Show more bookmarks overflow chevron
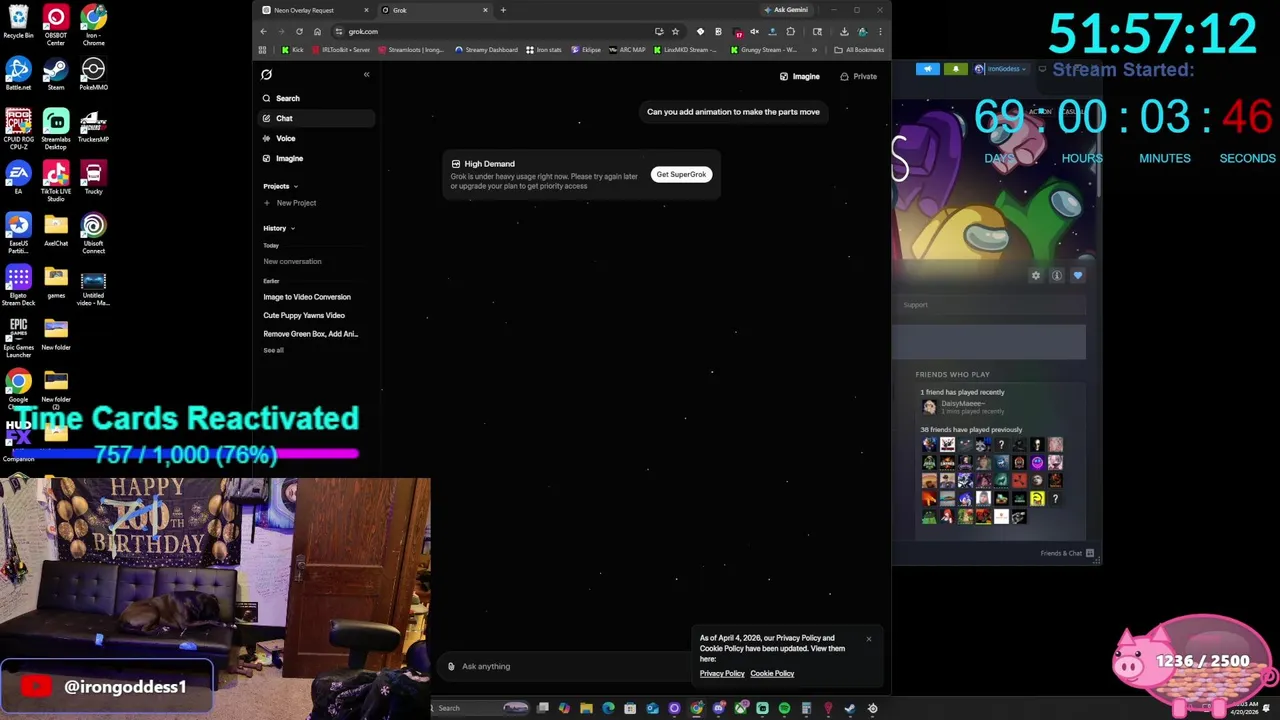Viewport: 1280px width, 720px height. [x=814, y=49]
